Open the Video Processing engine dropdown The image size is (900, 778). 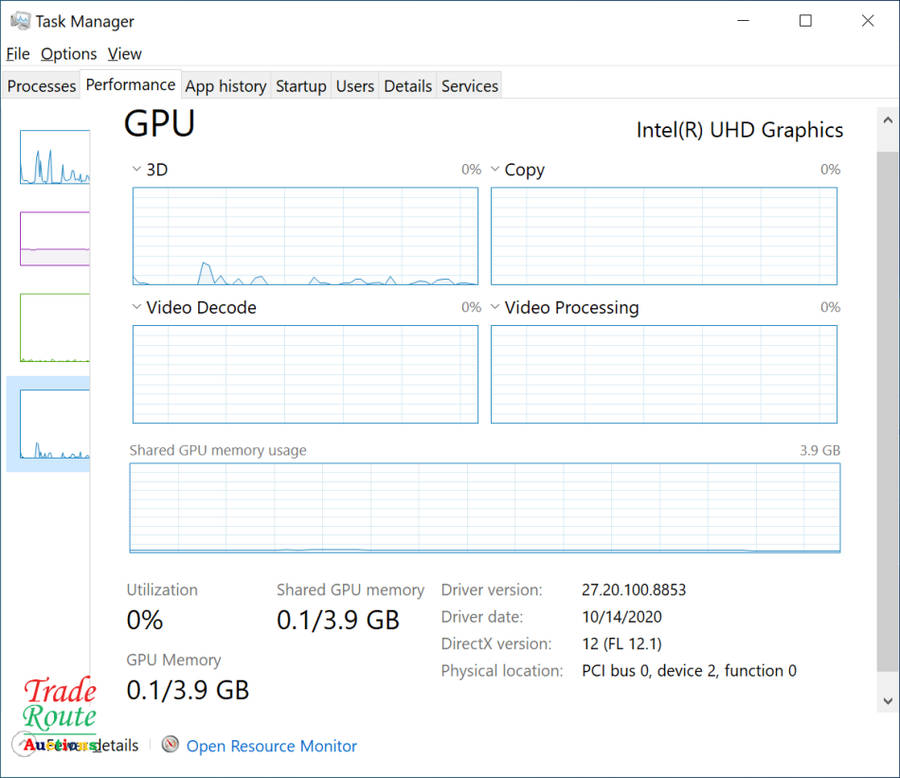(495, 308)
